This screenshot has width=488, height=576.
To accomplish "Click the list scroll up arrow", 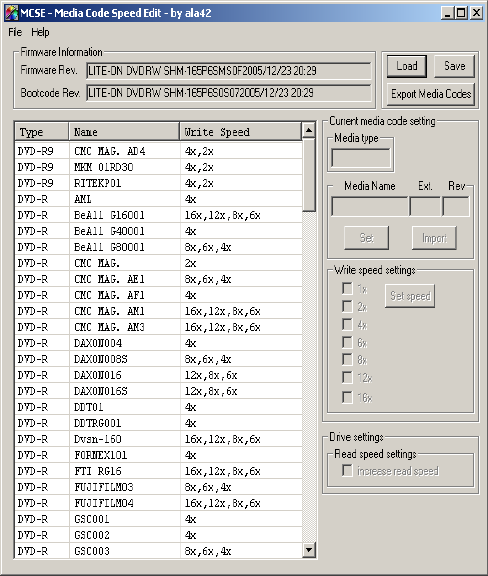I will (x=309, y=130).
